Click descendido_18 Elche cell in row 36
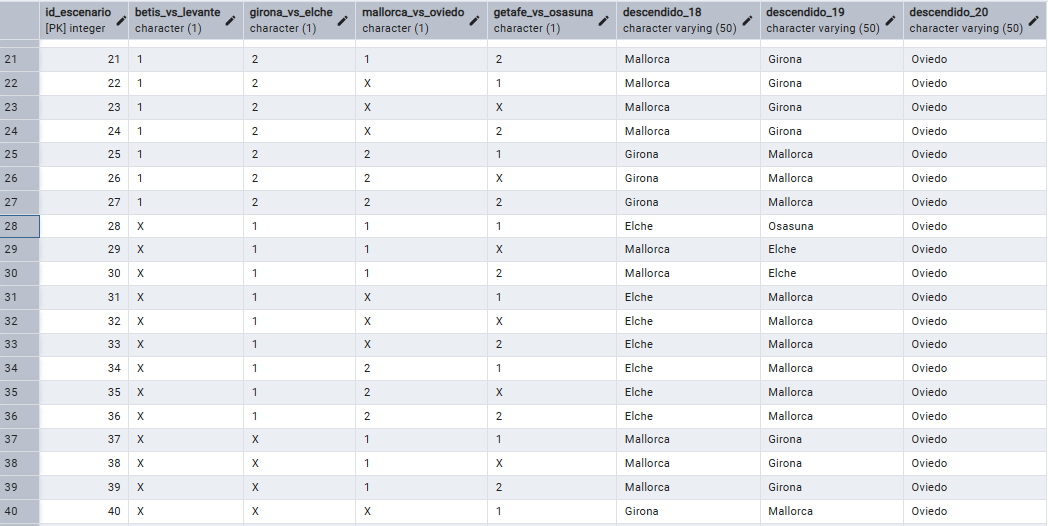The image size is (1048, 526). (688, 416)
